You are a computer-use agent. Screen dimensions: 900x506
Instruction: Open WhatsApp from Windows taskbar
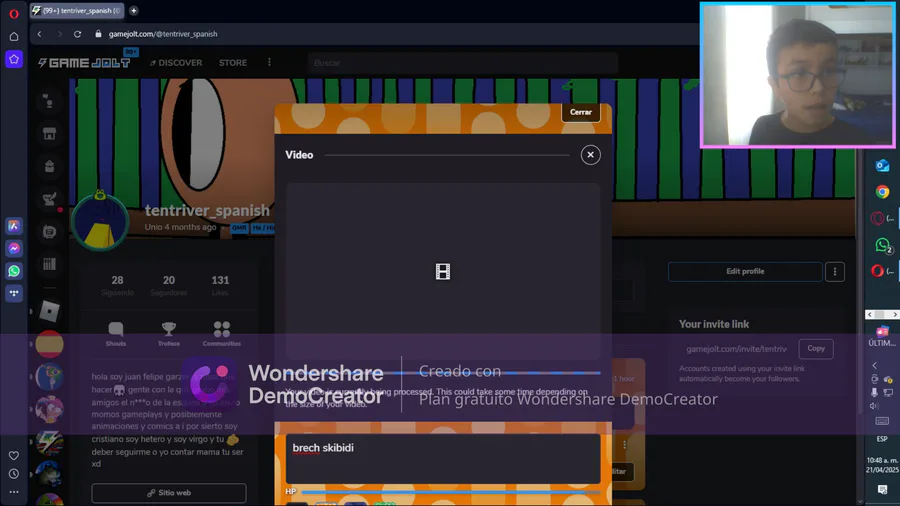(883, 245)
